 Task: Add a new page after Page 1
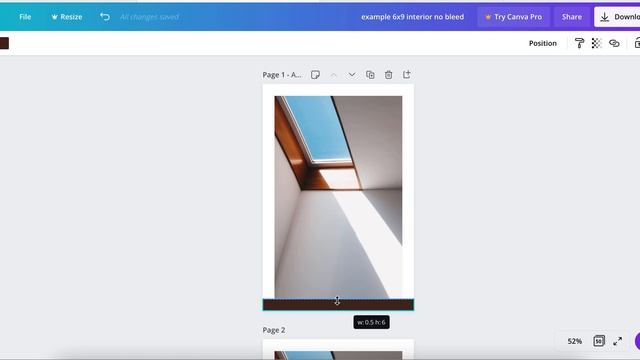(x=407, y=75)
